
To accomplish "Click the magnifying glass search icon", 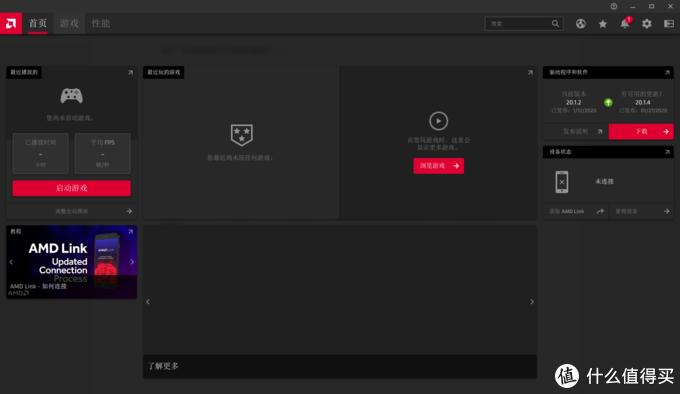I will click(556, 23).
